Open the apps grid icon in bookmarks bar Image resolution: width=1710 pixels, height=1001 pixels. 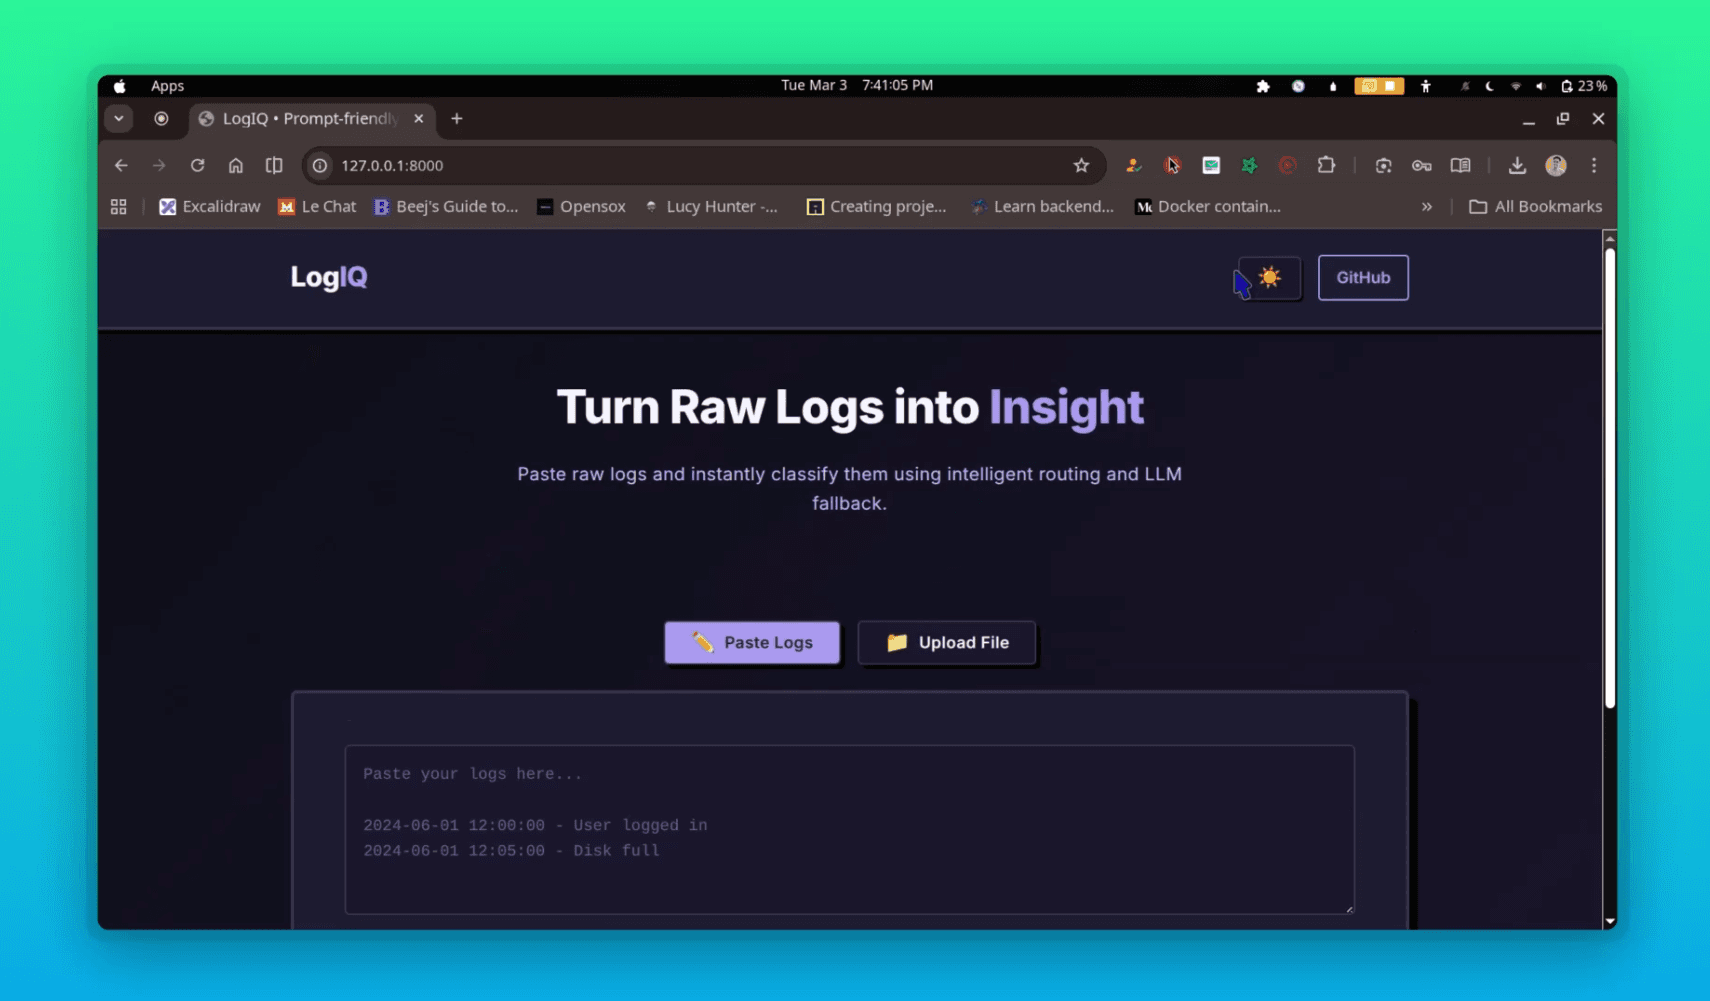tap(118, 207)
